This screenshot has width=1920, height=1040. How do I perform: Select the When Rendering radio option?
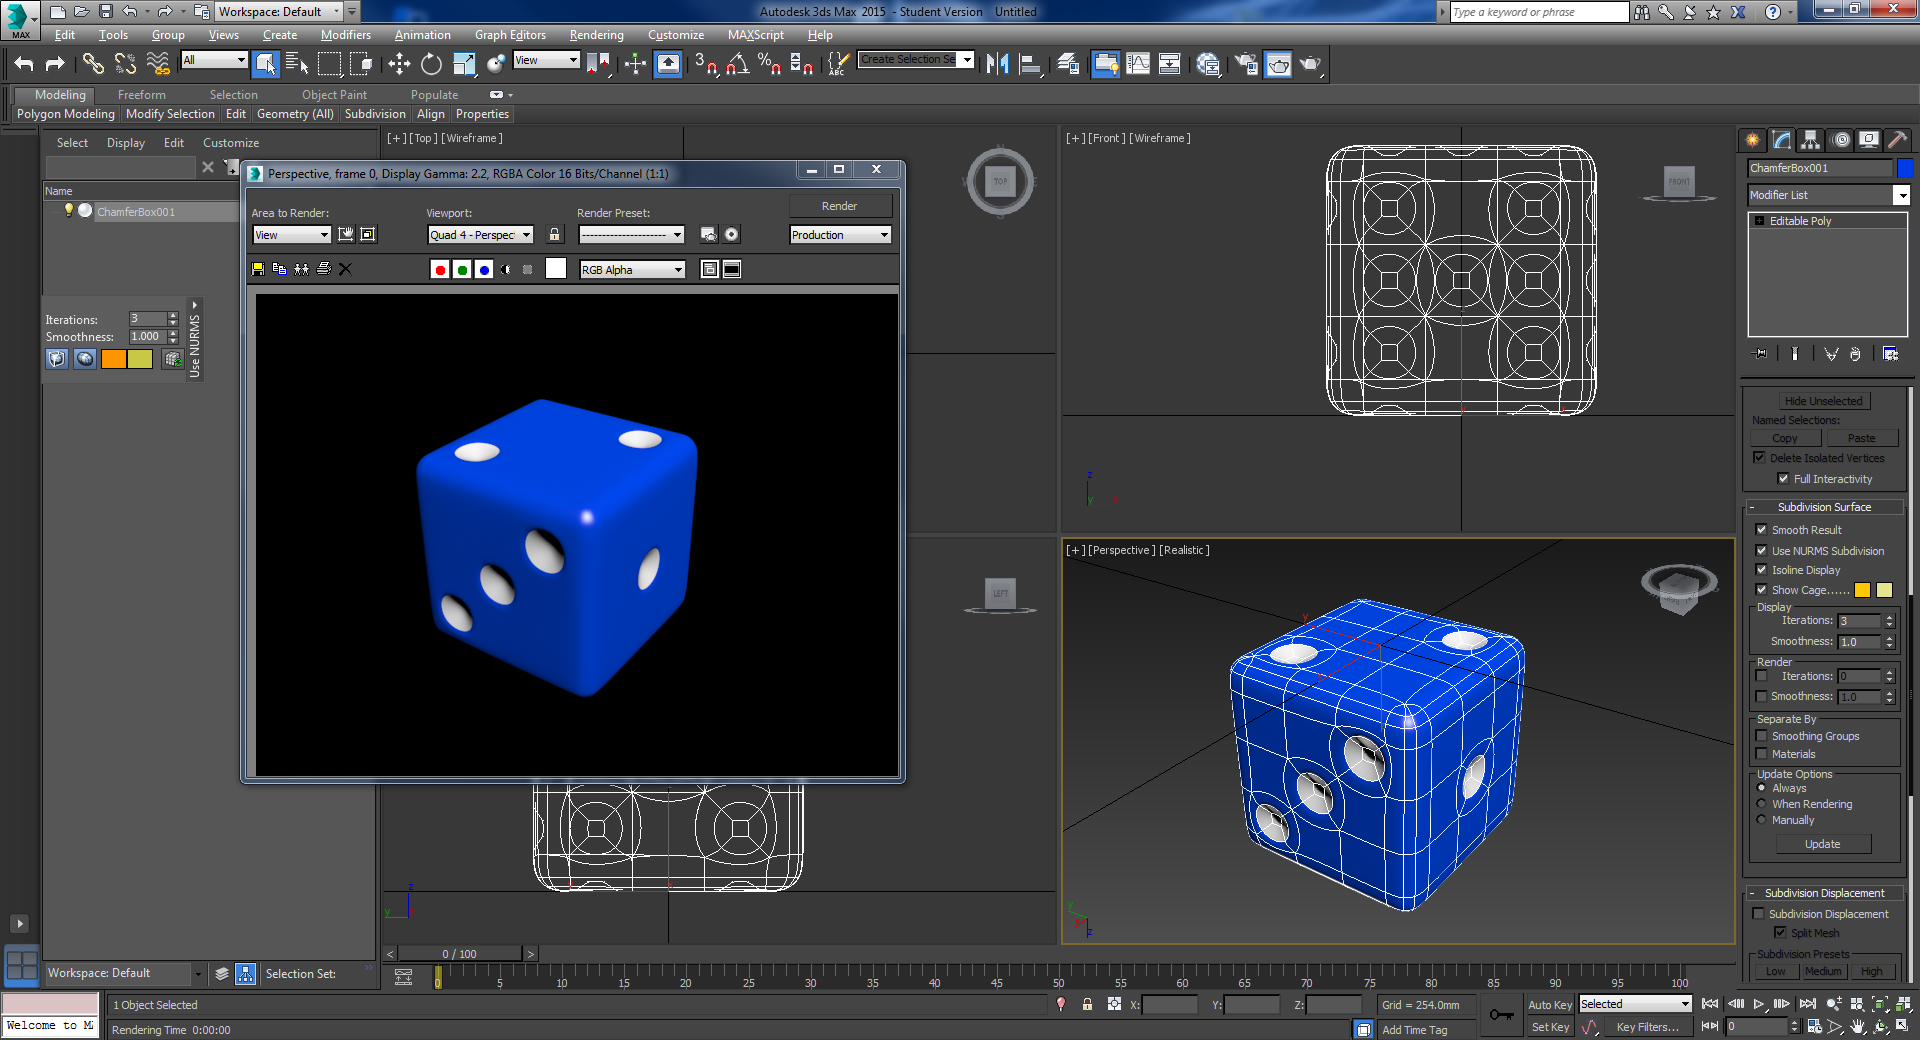pyautogui.click(x=1762, y=804)
